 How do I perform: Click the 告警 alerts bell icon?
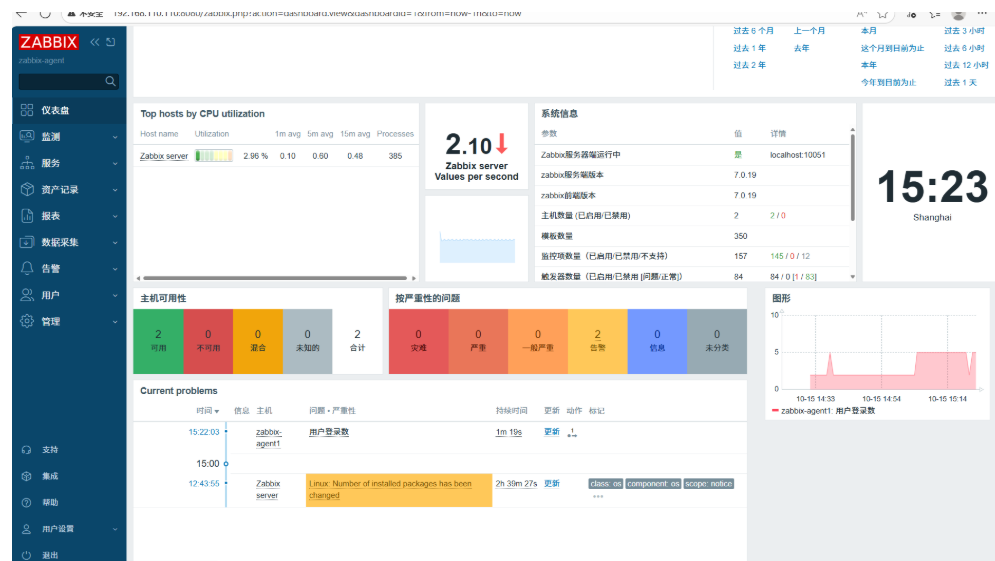27,268
